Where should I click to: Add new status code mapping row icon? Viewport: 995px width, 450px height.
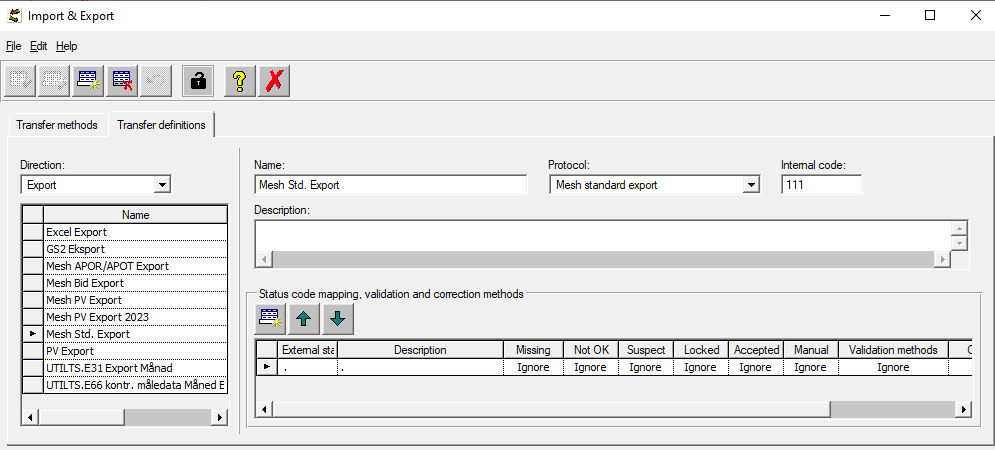[x=270, y=319]
